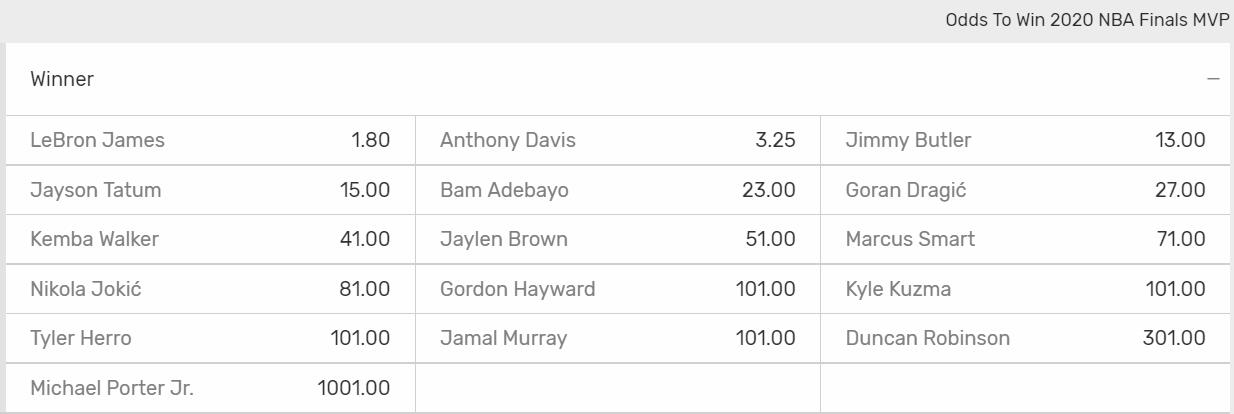Bet on Gordon Hayward at 101.00
The width and height of the screenshot is (1234, 414).
pyautogui.click(x=617, y=289)
